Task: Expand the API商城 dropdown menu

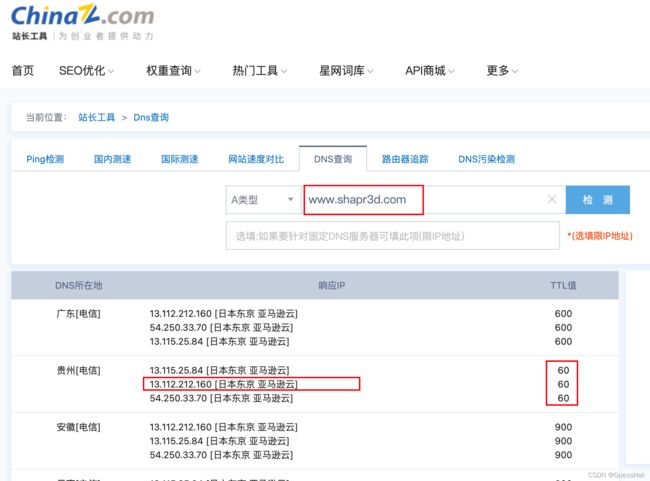Action: pyautogui.click(x=429, y=70)
